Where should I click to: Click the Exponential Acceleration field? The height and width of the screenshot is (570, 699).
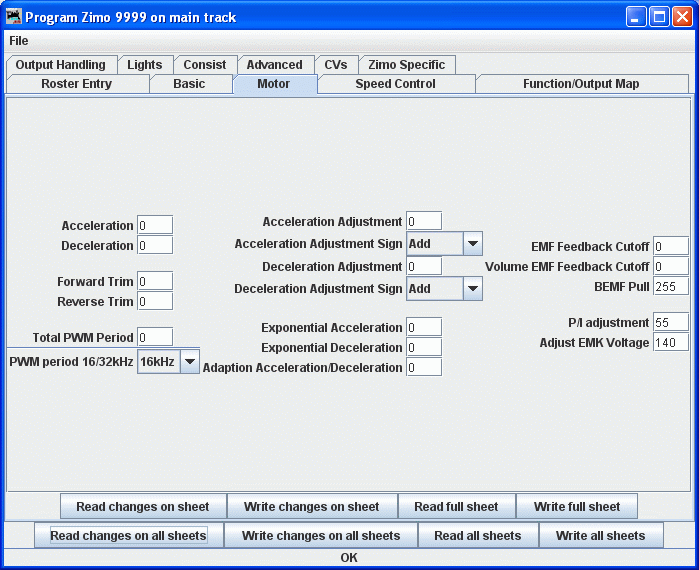pyautogui.click(x=424, y=327)
